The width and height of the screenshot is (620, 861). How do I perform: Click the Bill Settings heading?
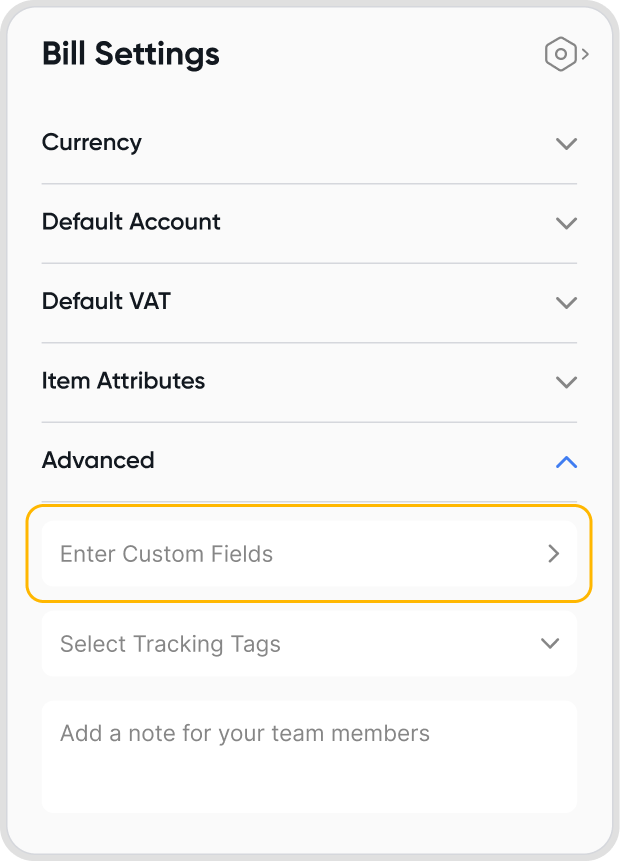pyautogui.click(x=131, y=54)
